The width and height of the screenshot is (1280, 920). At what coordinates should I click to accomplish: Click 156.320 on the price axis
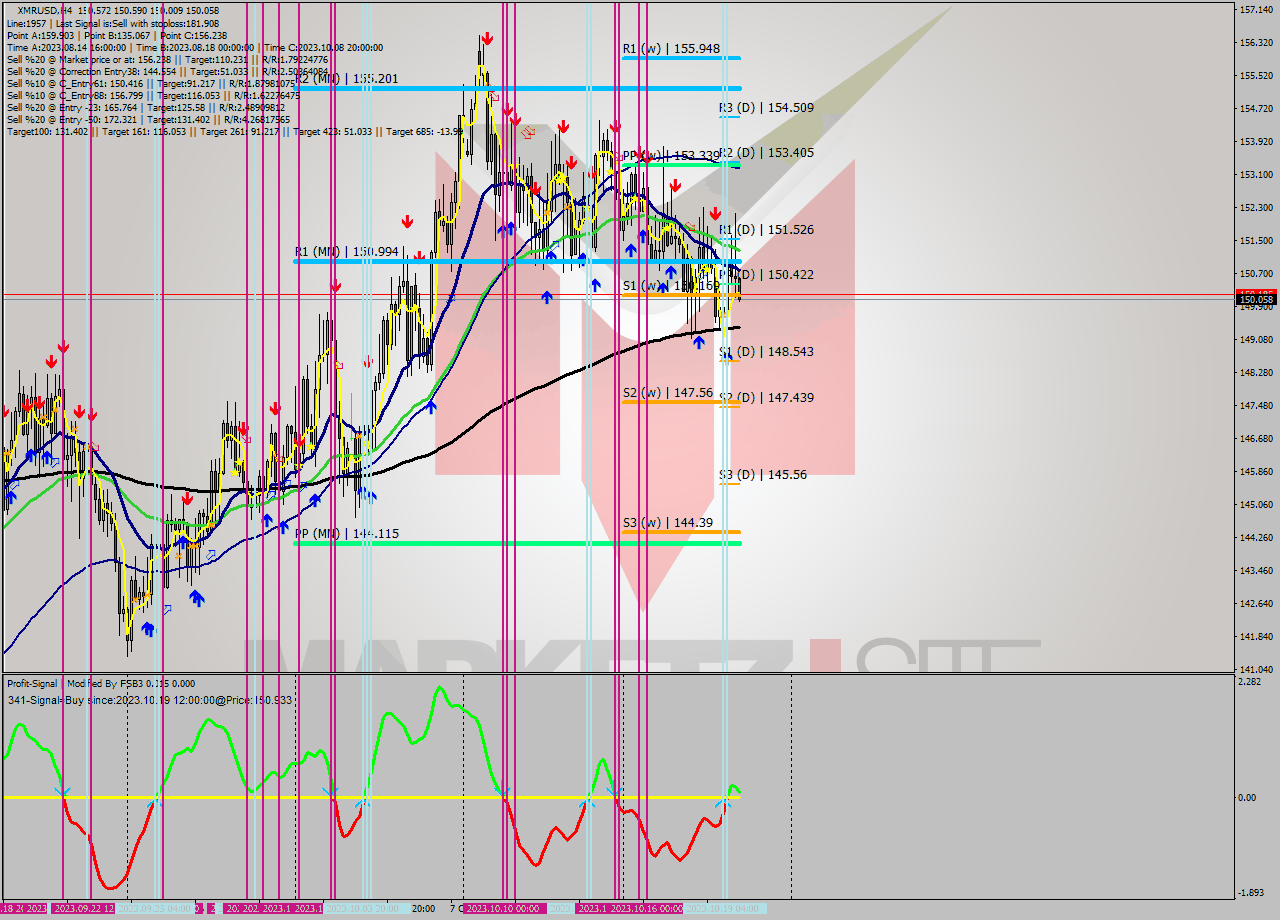coord(1255,42)
